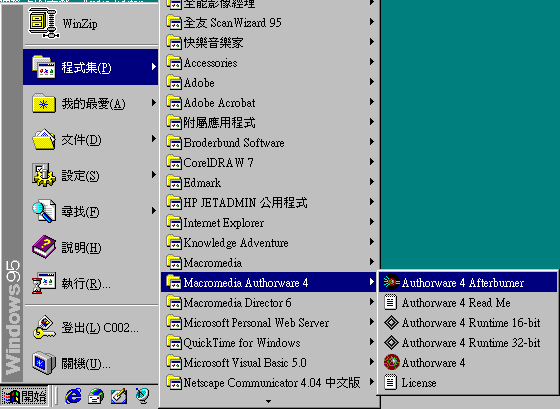Click the 尋找 magnifier icon
The image size is (560, 409).
click(x=44, y=211)
